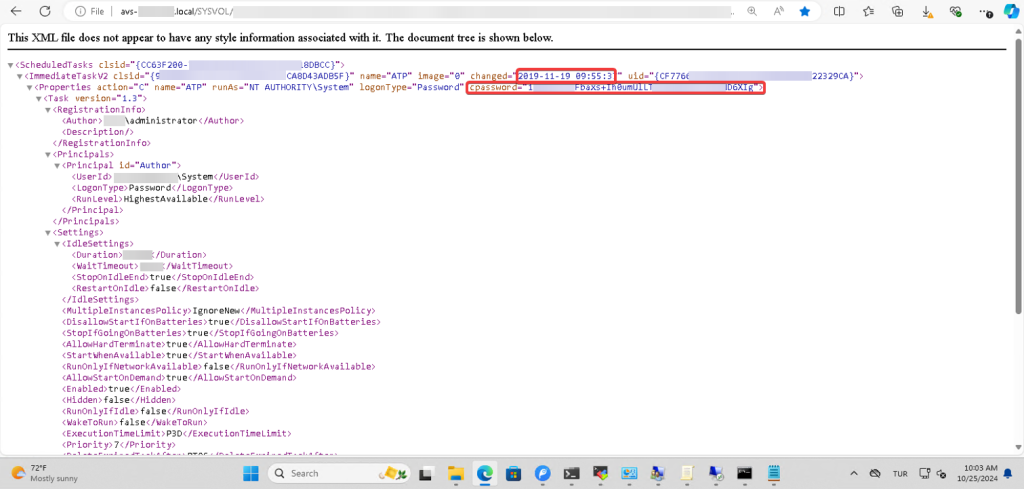Open the zoom magnifier in address bar
The image size is (1024, 489).
(752, 12)
